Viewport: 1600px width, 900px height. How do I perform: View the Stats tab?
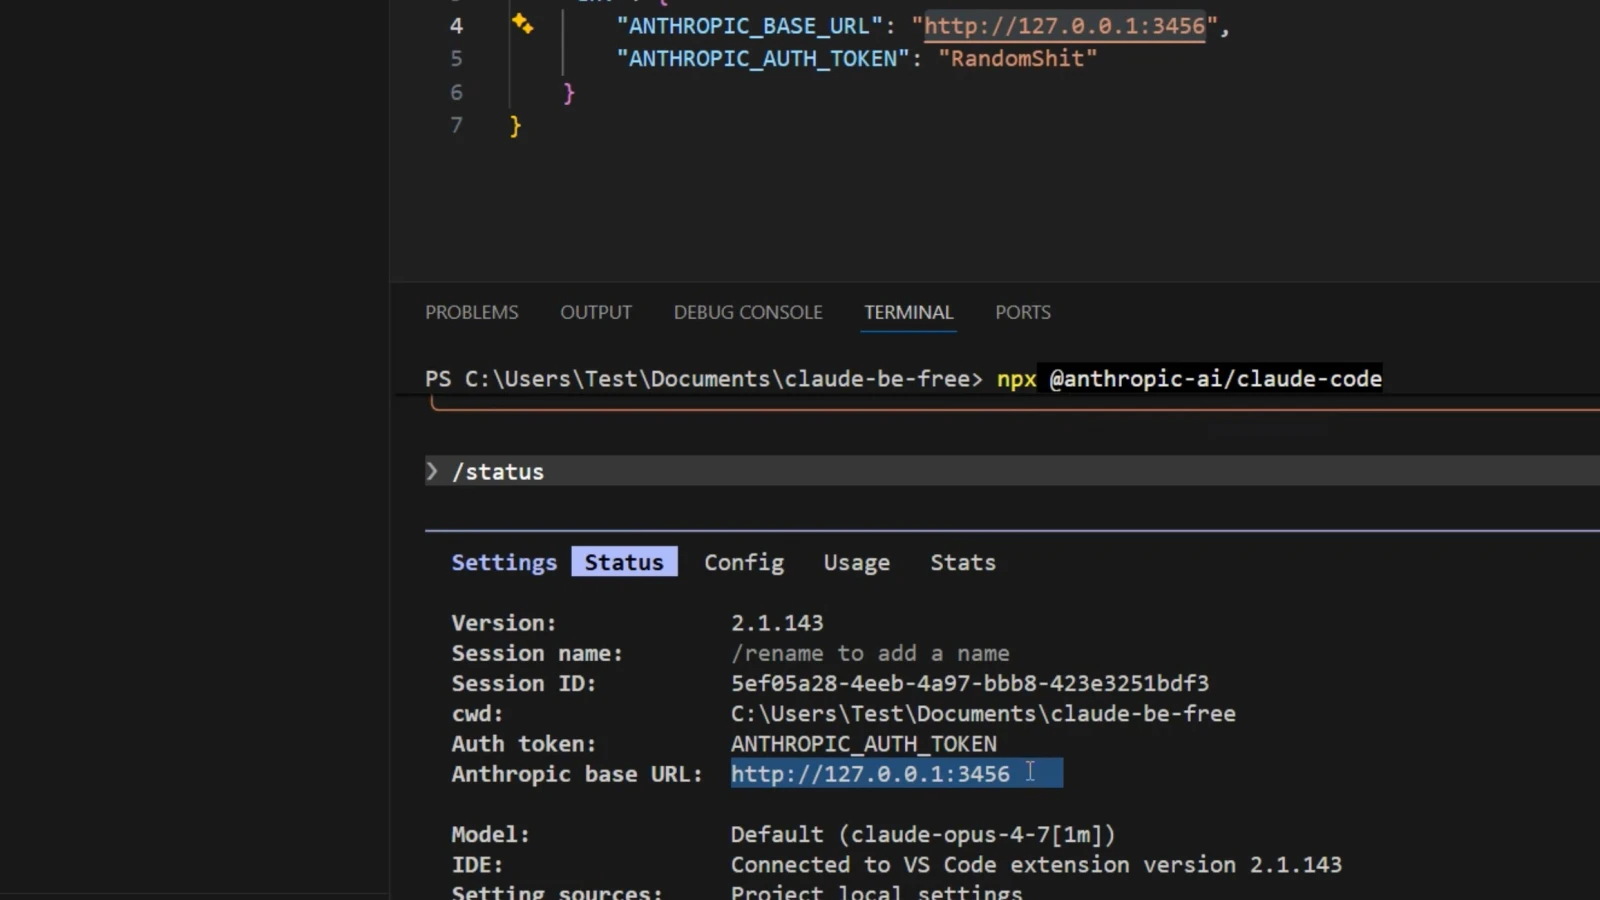(x=963, y=562)
